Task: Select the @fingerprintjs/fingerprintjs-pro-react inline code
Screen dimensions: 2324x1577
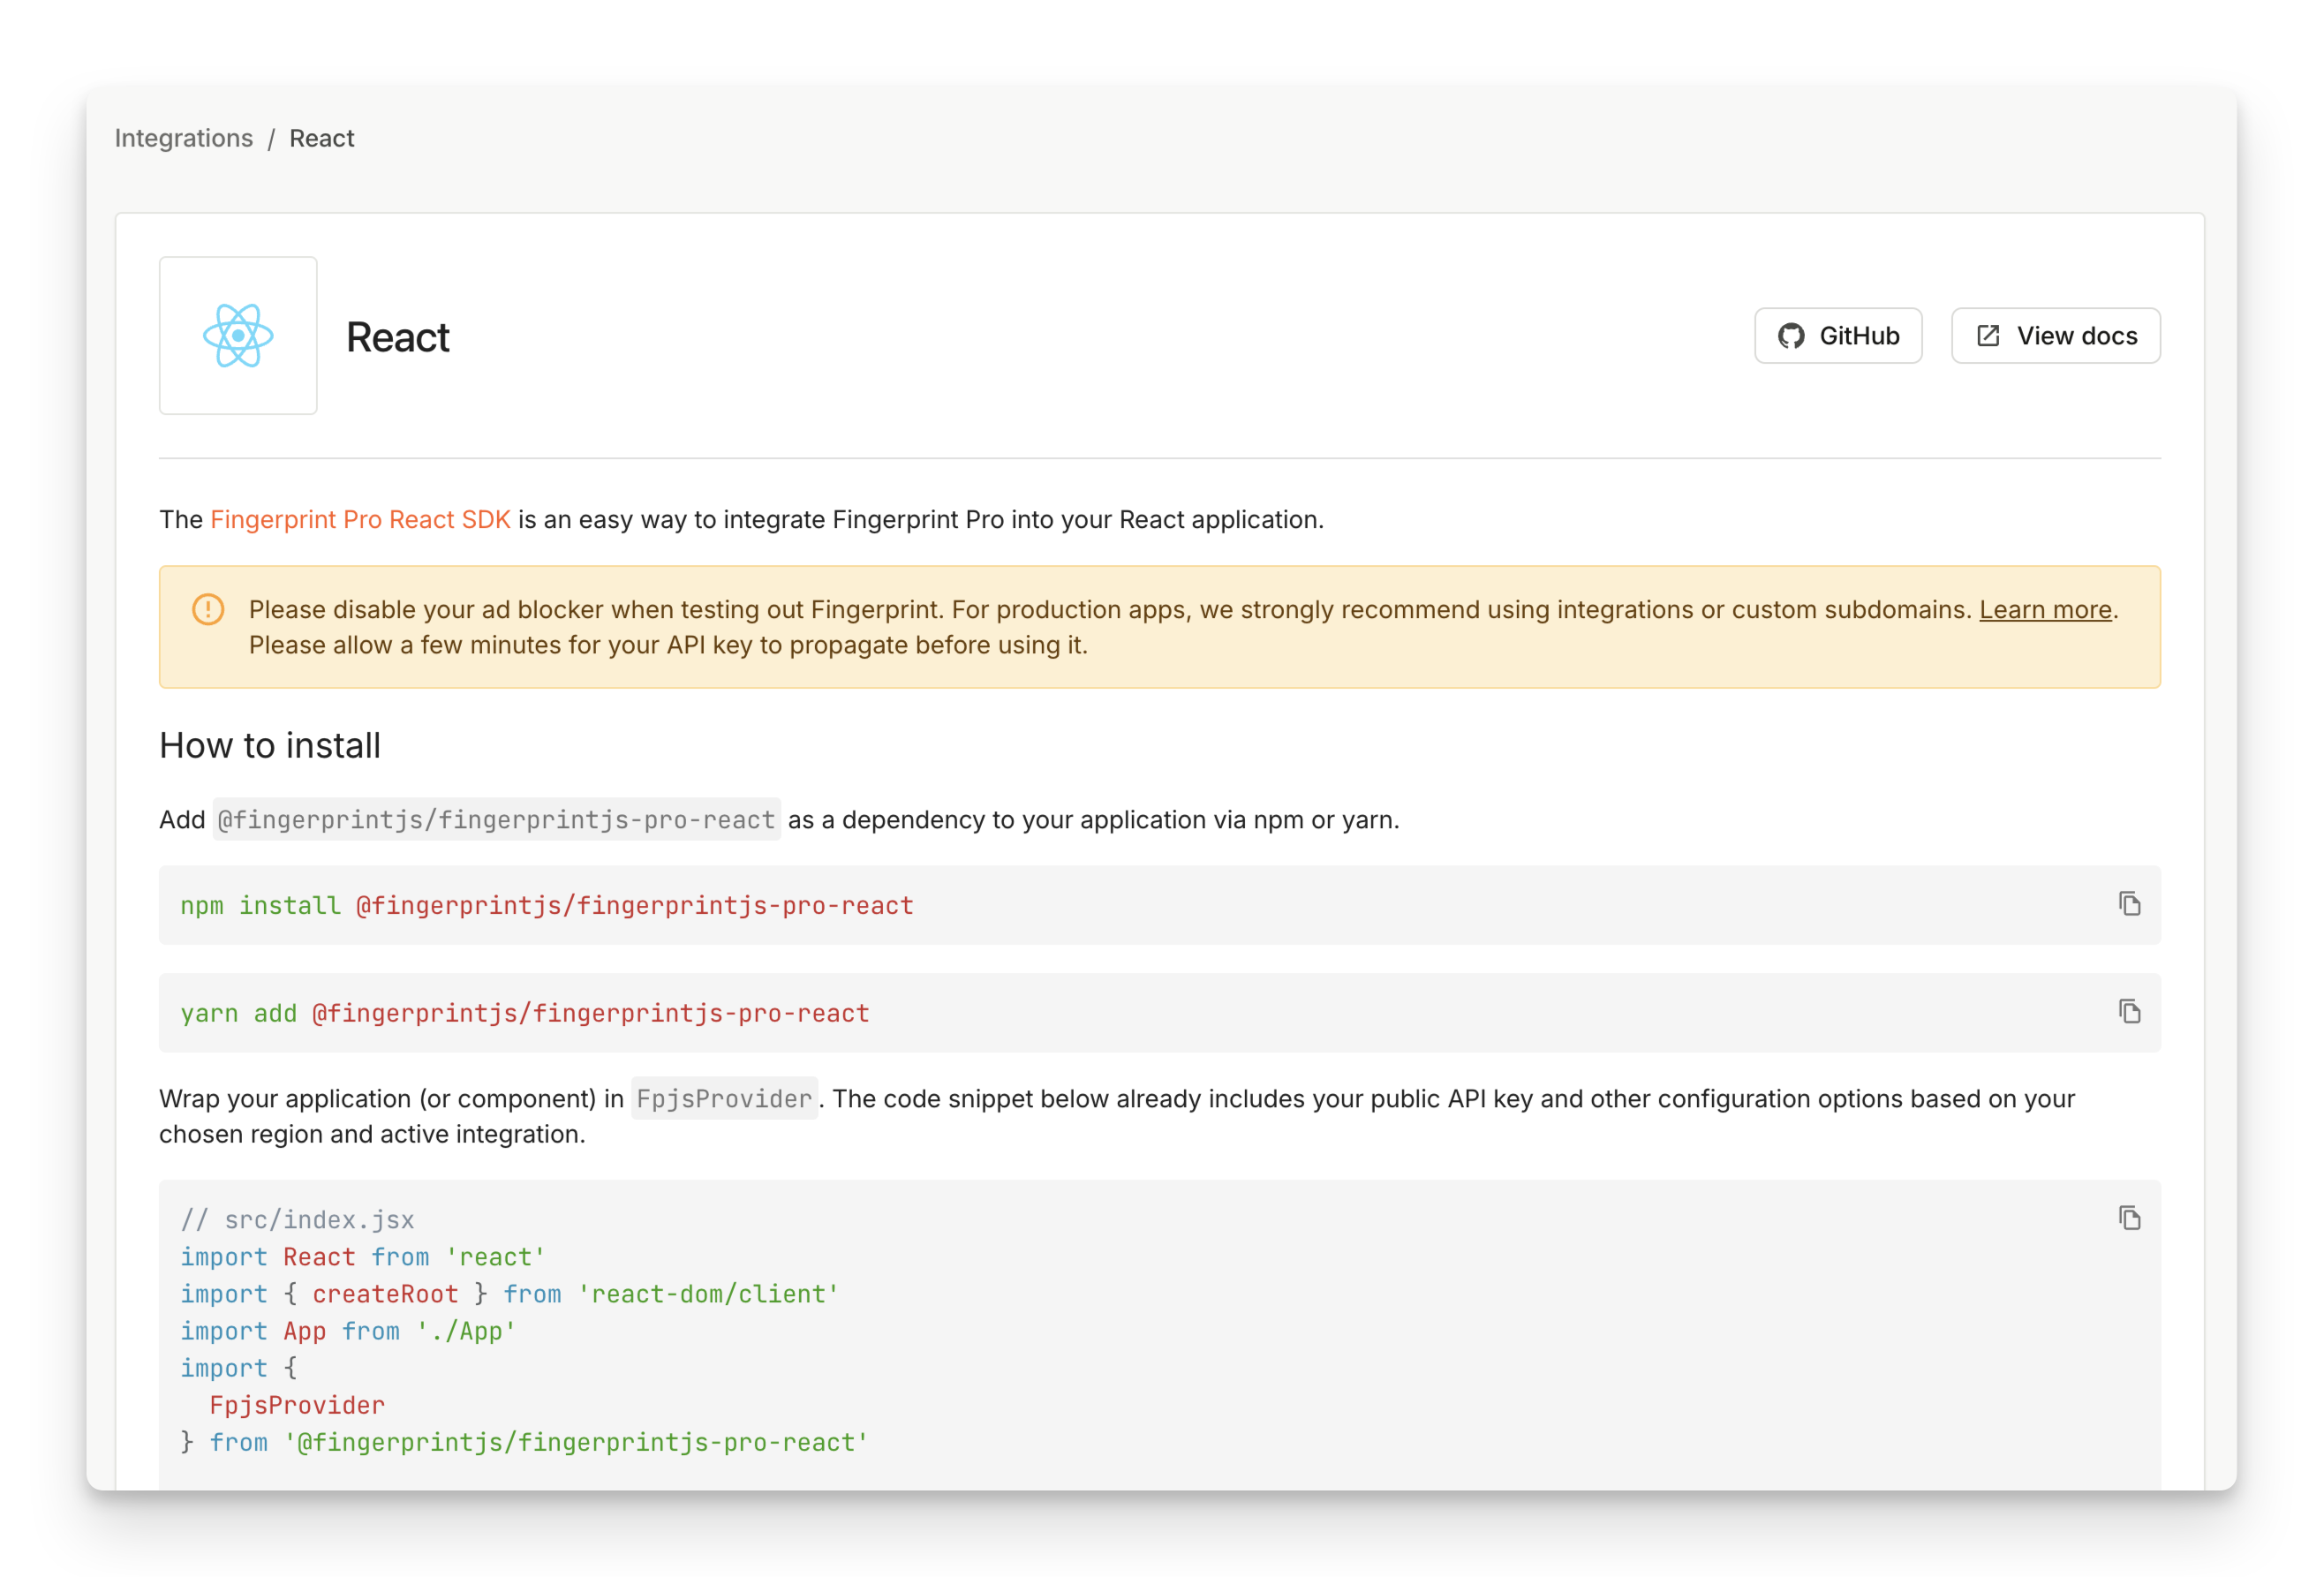Action: (x=496, y=819)
